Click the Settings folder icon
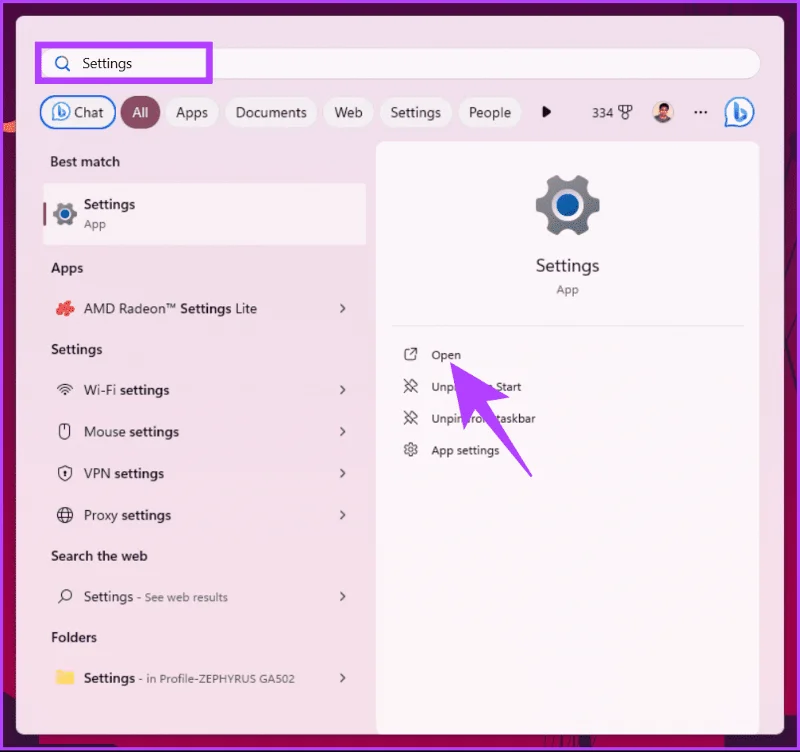The image size is (800, 752). coord(65,677)
